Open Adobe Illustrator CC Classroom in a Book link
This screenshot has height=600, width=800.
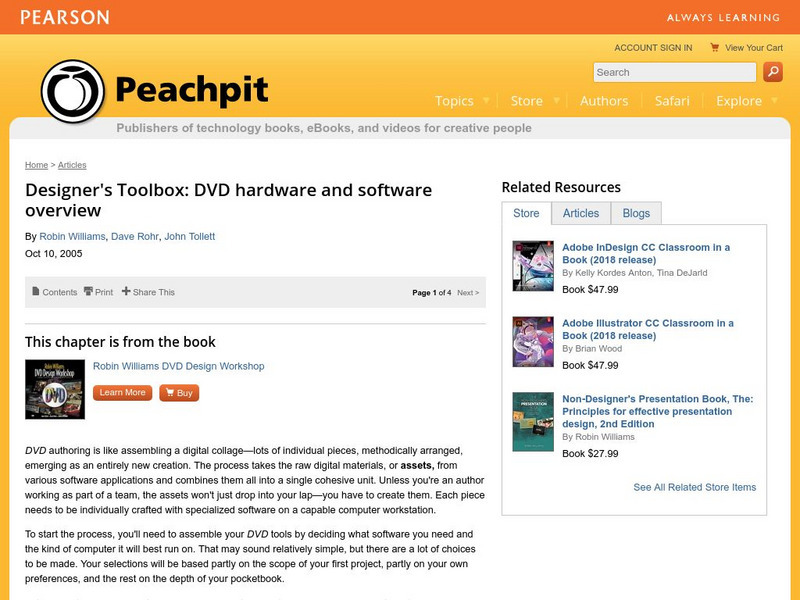[647, 329]
